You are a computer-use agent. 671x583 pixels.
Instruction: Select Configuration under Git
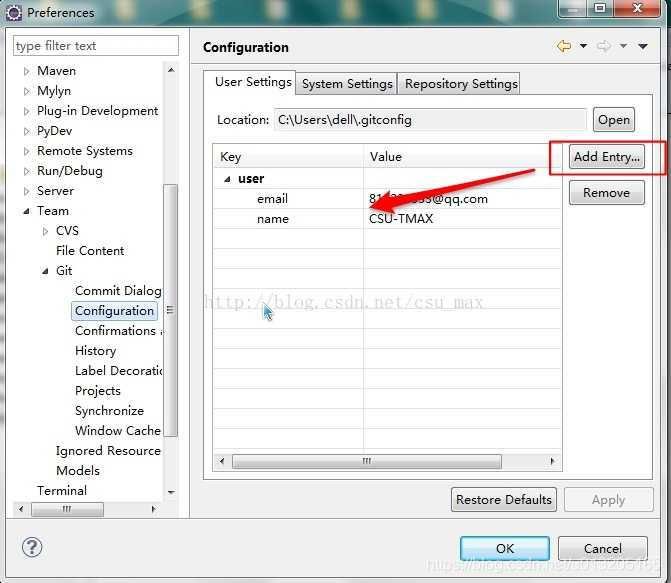114,311
